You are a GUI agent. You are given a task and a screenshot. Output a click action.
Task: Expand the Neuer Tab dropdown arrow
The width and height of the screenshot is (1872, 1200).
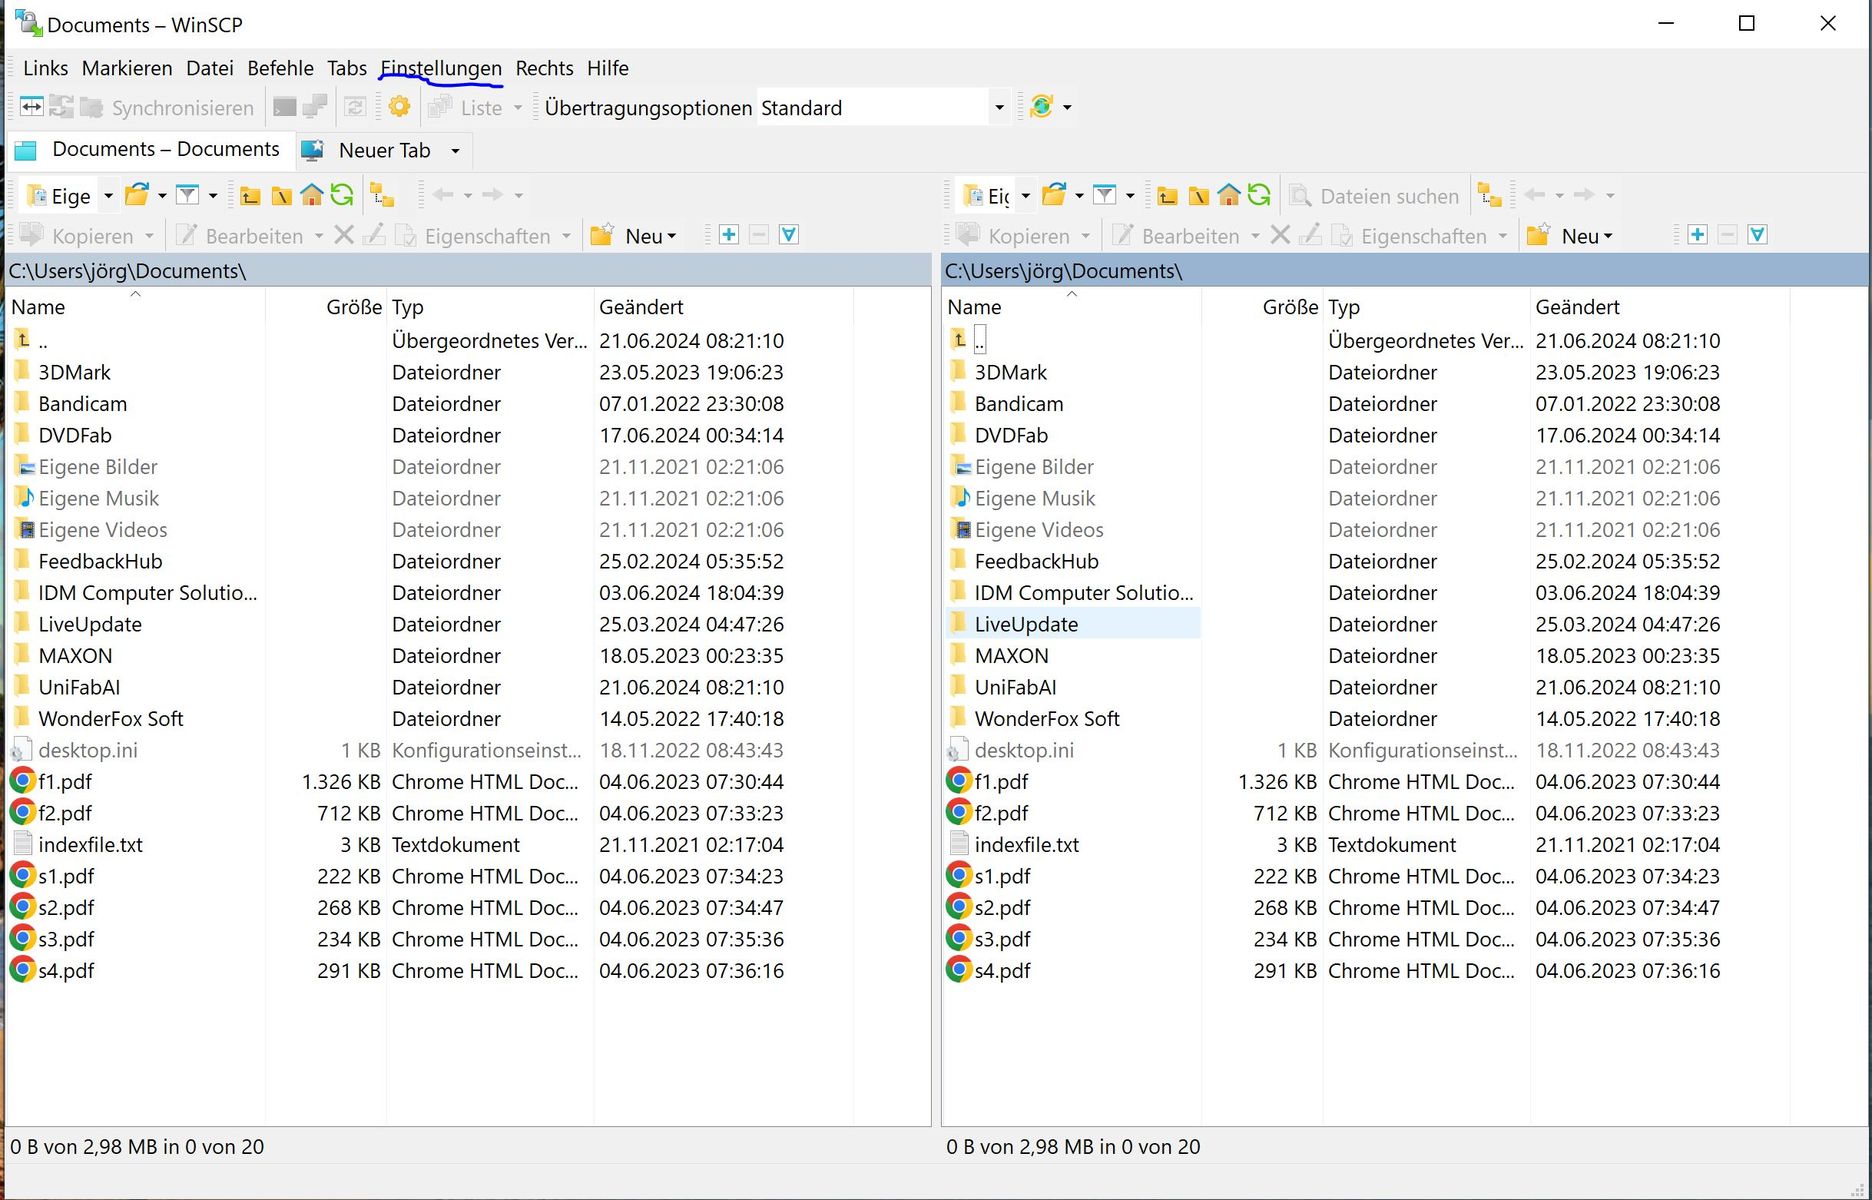455,151
